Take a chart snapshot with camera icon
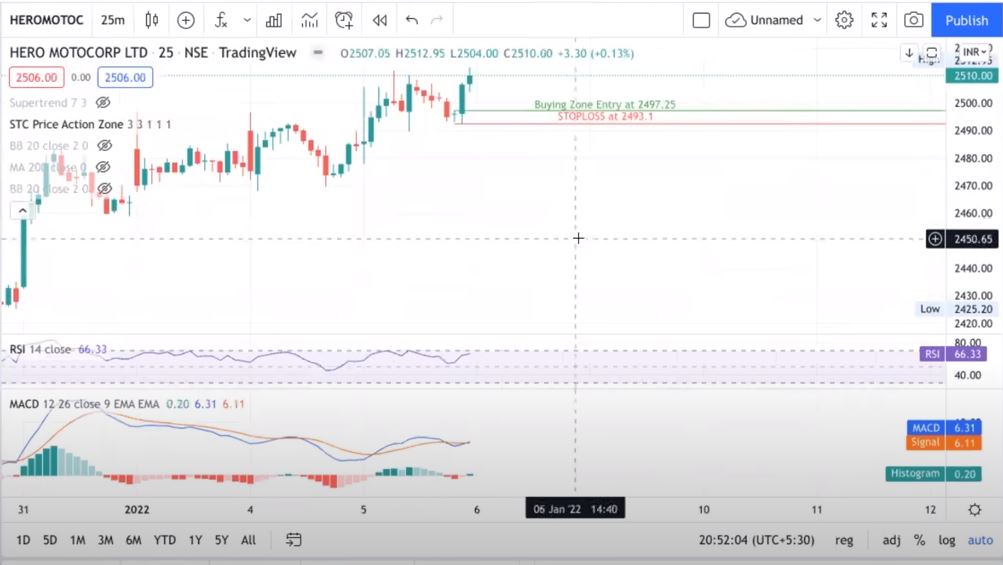The height and width of the screenshot is (565, 1003). [913, 20]
